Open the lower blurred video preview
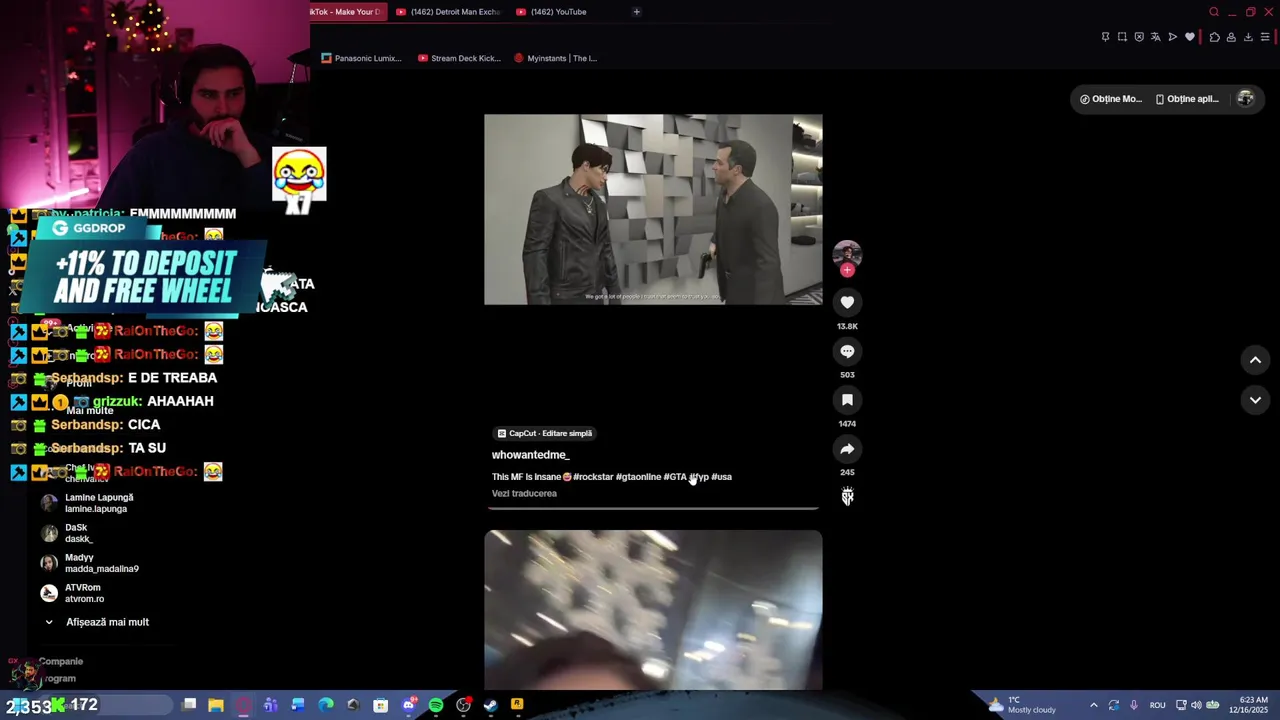 [653, 610]
